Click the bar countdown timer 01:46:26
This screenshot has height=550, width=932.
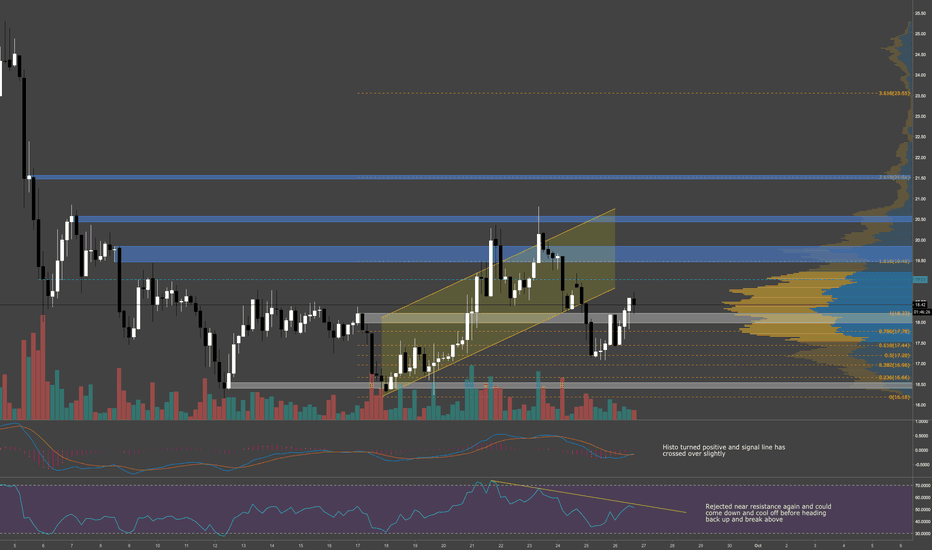pos(922,312)
